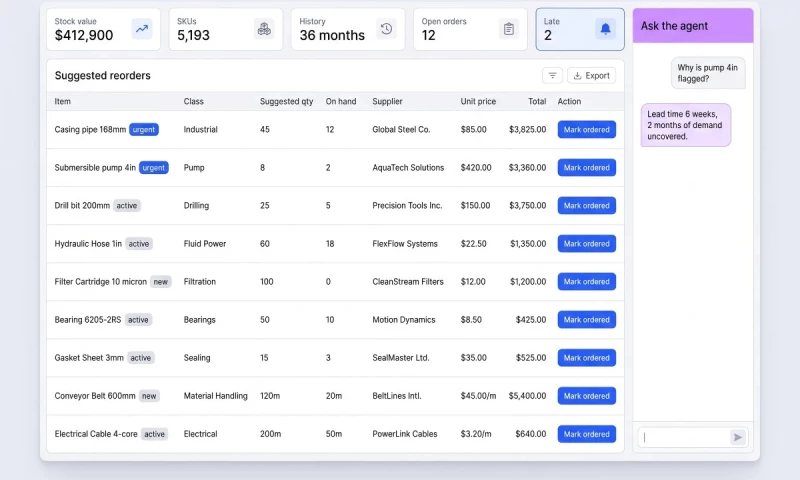This screenshot has width=800, height=480.
Task: Select the Stock value $412,900 card
Action: tap(104, 29)
